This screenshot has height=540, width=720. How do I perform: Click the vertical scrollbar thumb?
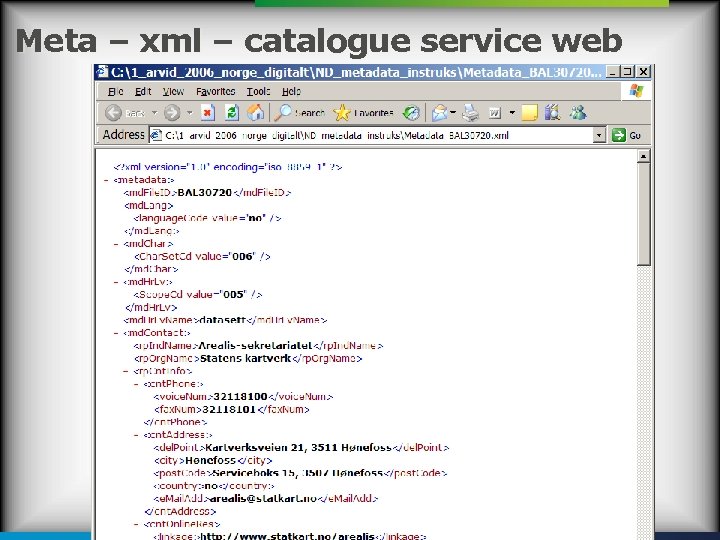coord(643,214)
